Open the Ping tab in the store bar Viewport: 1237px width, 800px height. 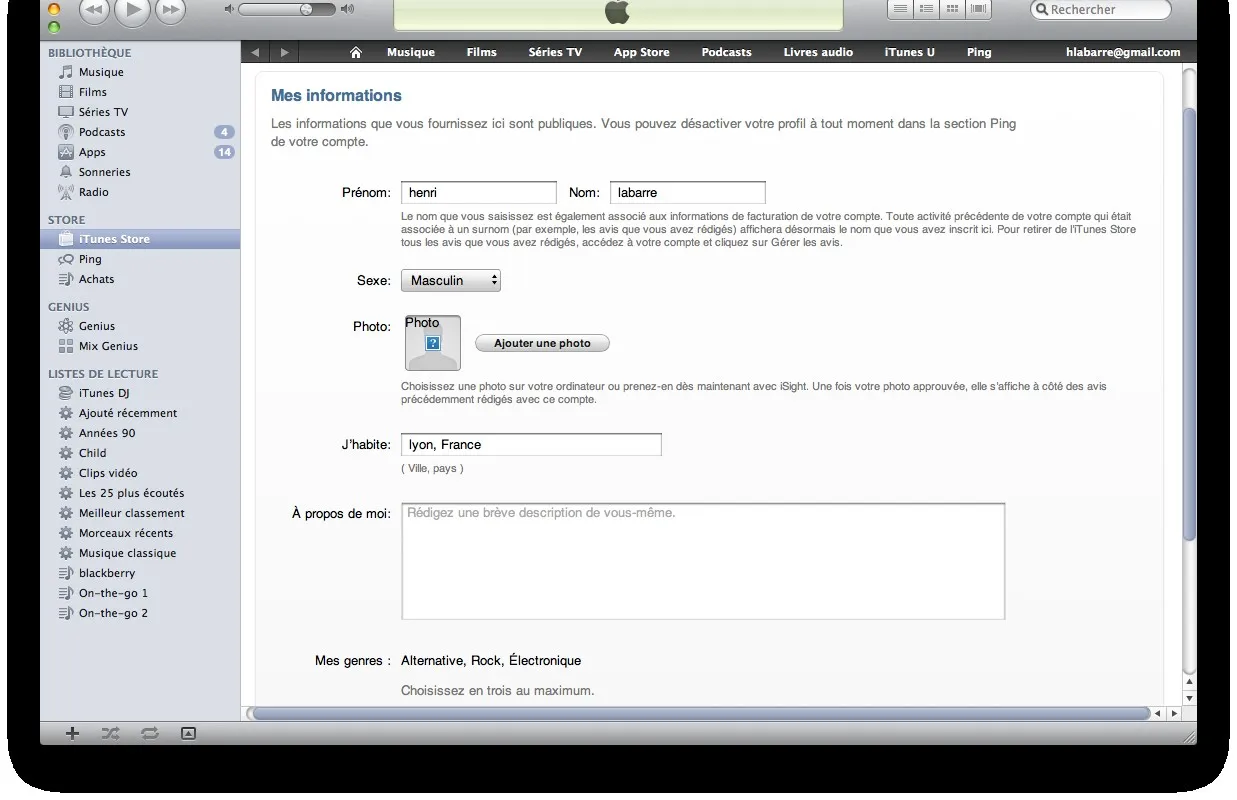click(979, 52)
